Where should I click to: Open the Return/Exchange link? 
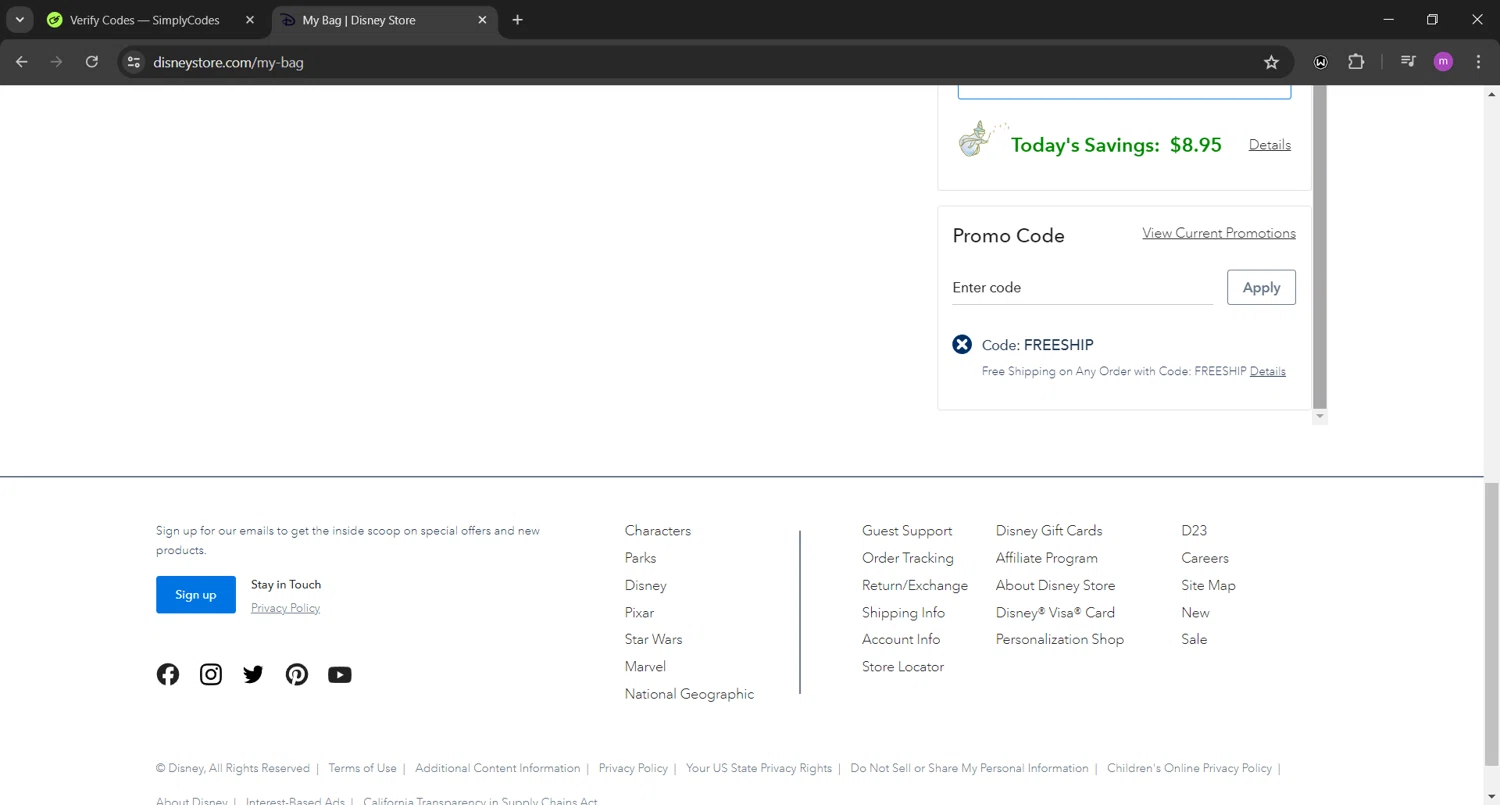[x=915, y=585]
